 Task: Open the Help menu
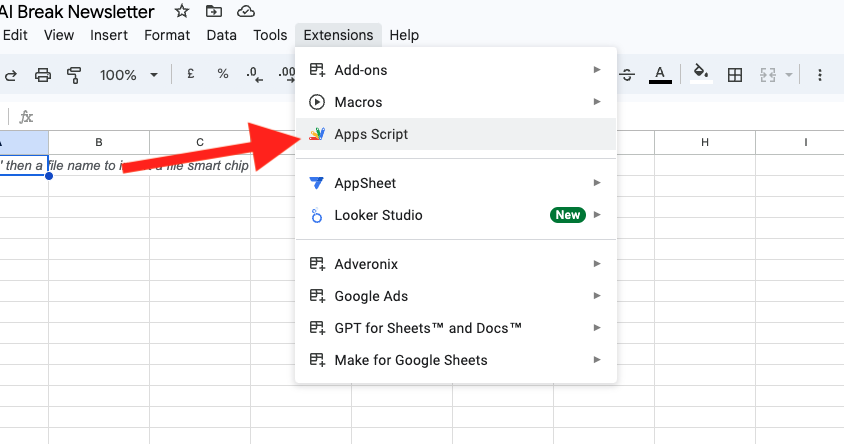click(404, 35)
